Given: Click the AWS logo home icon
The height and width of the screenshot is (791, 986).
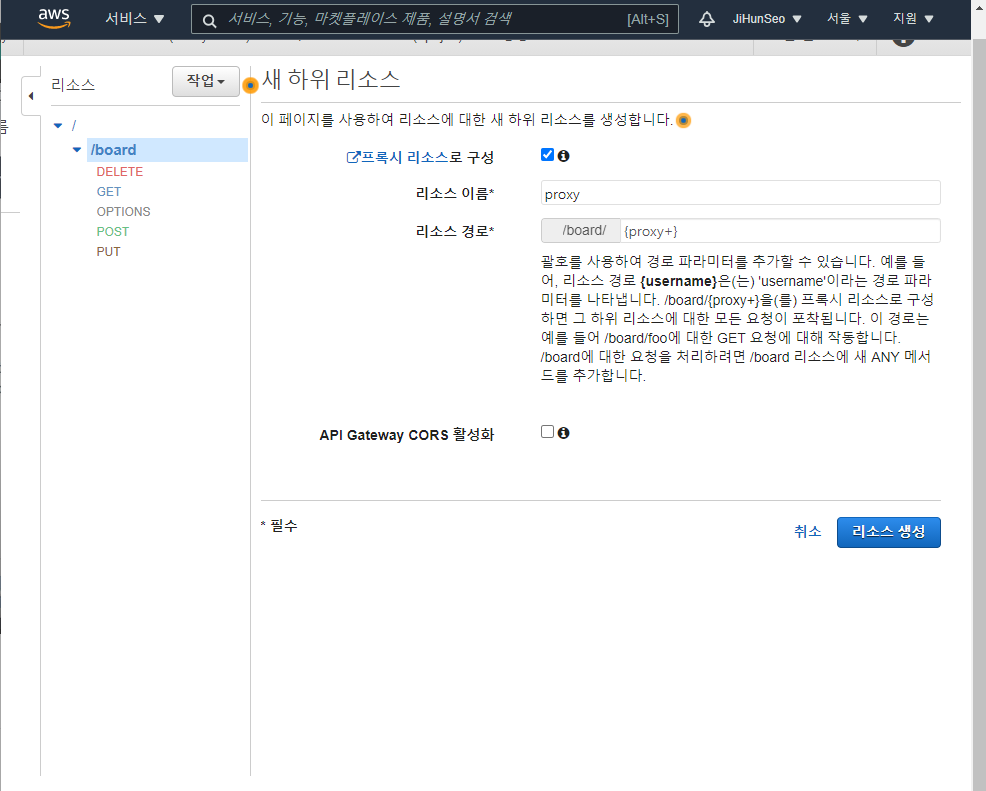Looking at the screenshot, I should click(x=53, y=19).
